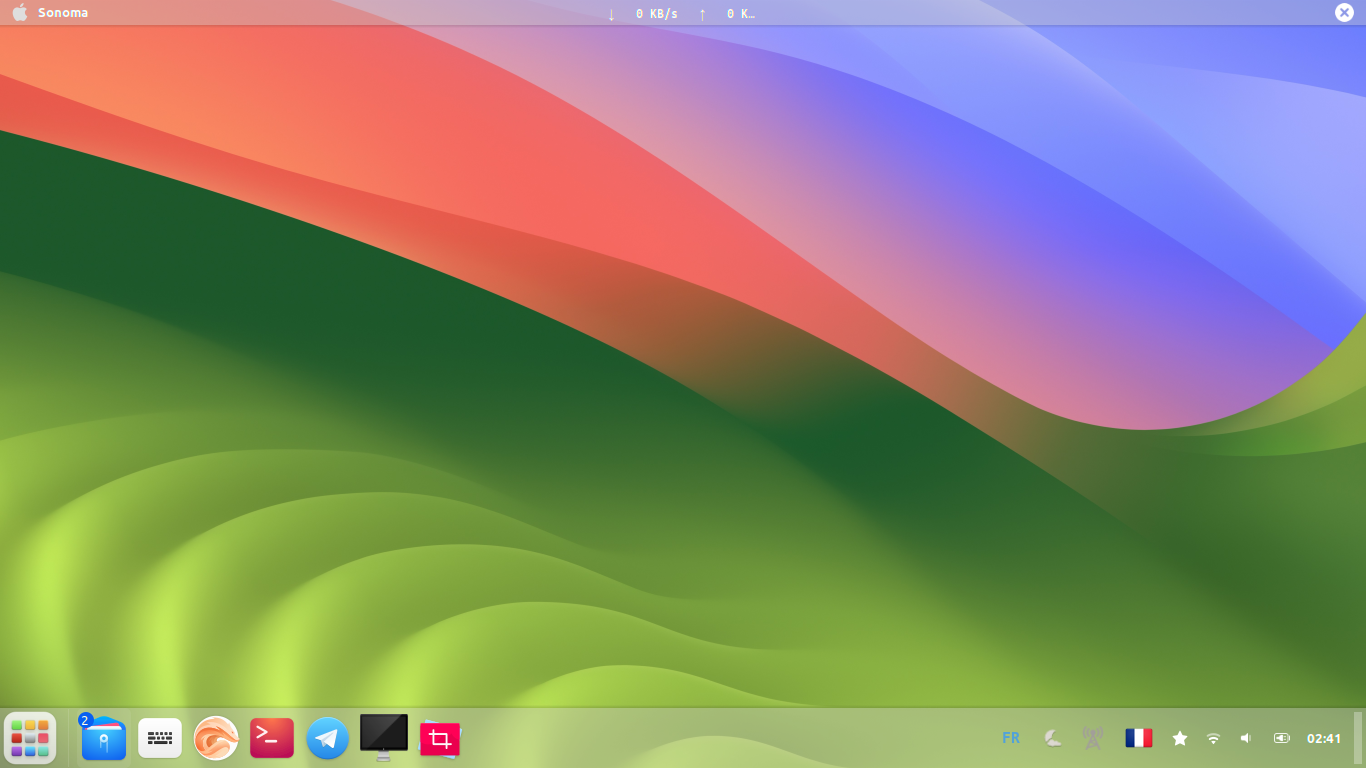Launch the red terminal app

coord(272,738)
